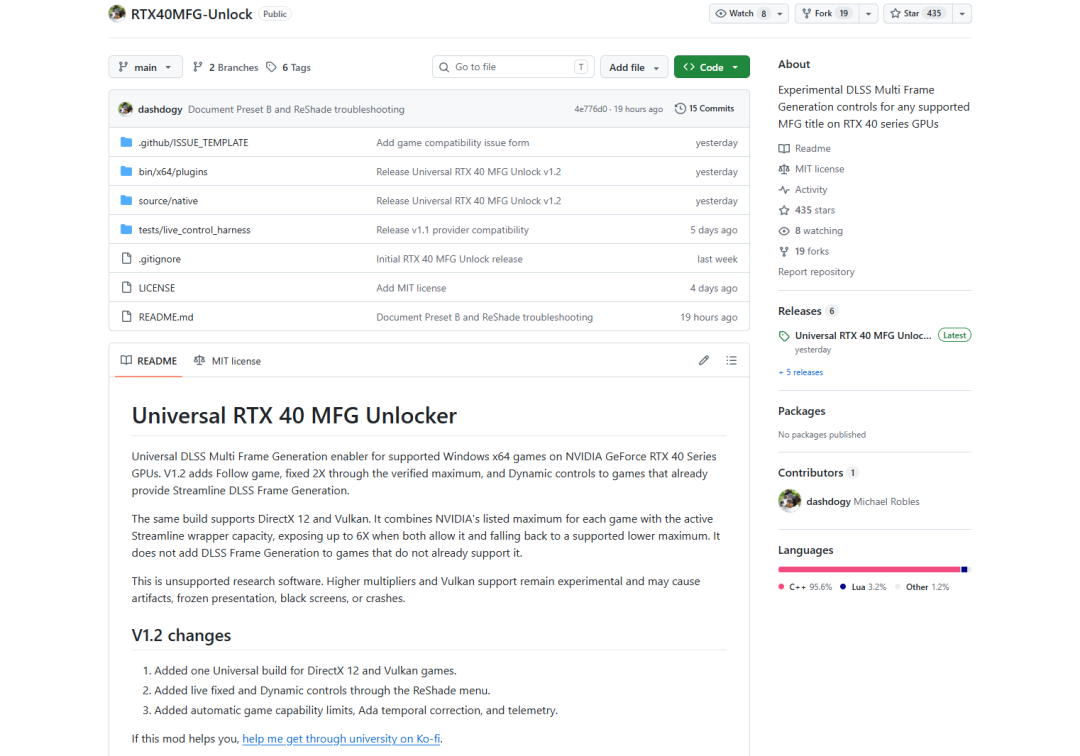Open the main branch dropdown
The height and width of the screenshot is (756, 1080).
coord(145,67)
